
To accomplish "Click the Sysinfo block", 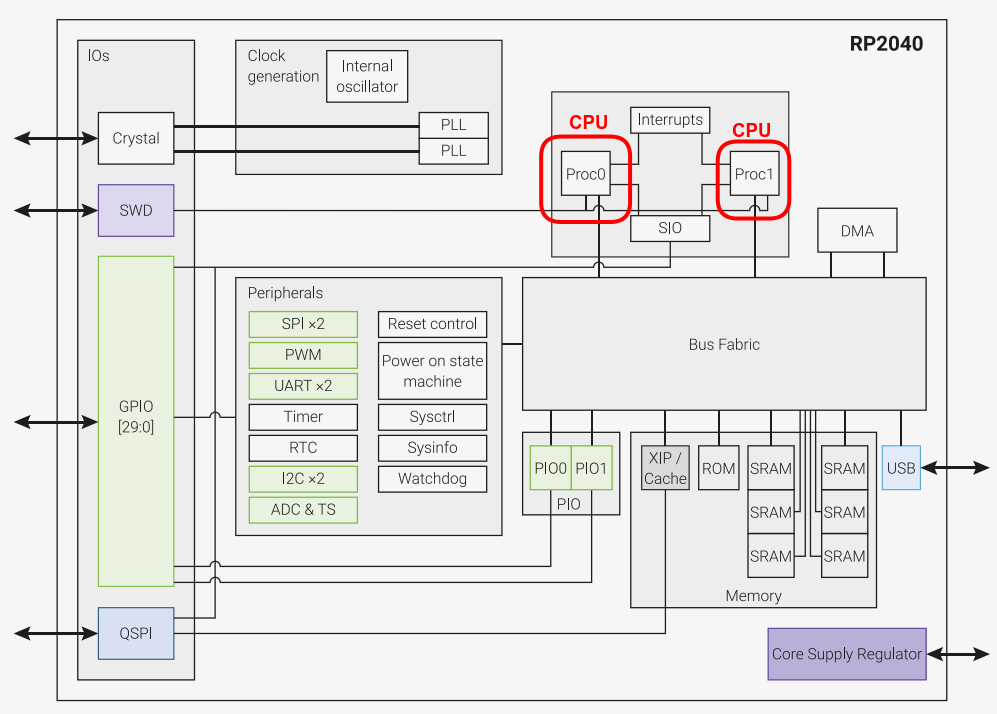I will pos(432,448).
